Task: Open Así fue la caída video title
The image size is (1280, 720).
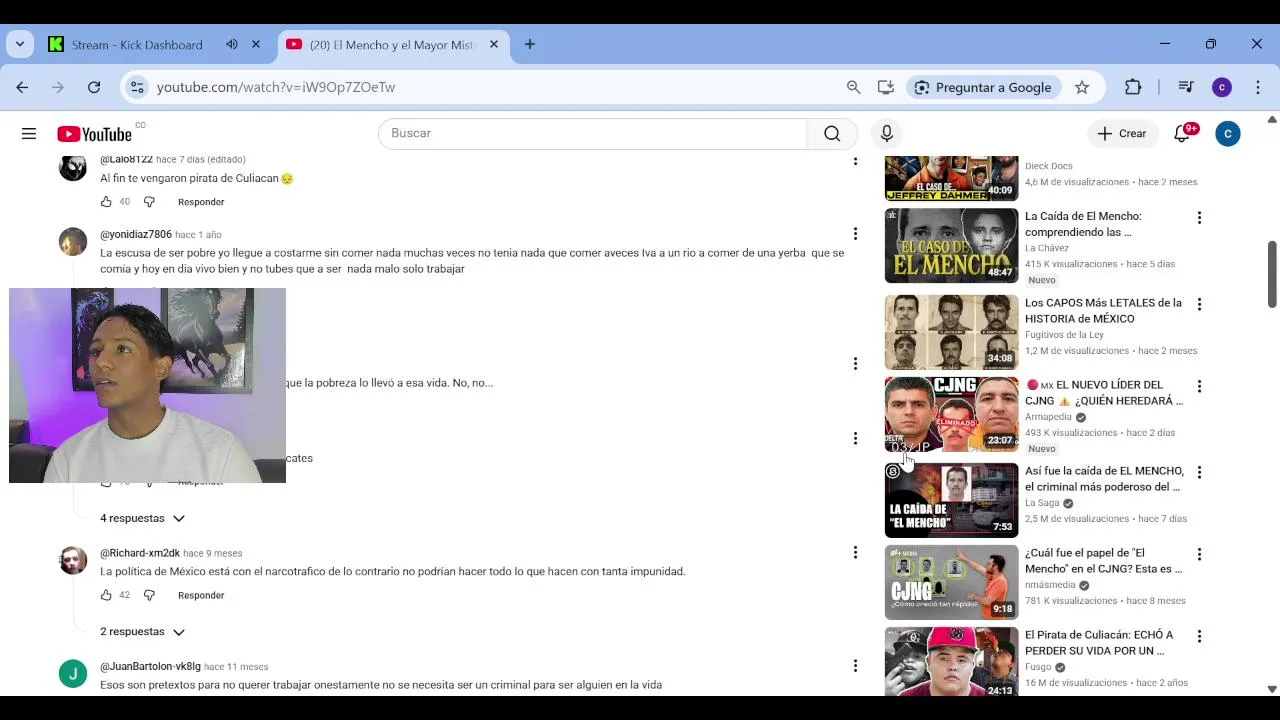Action: 1104,479
